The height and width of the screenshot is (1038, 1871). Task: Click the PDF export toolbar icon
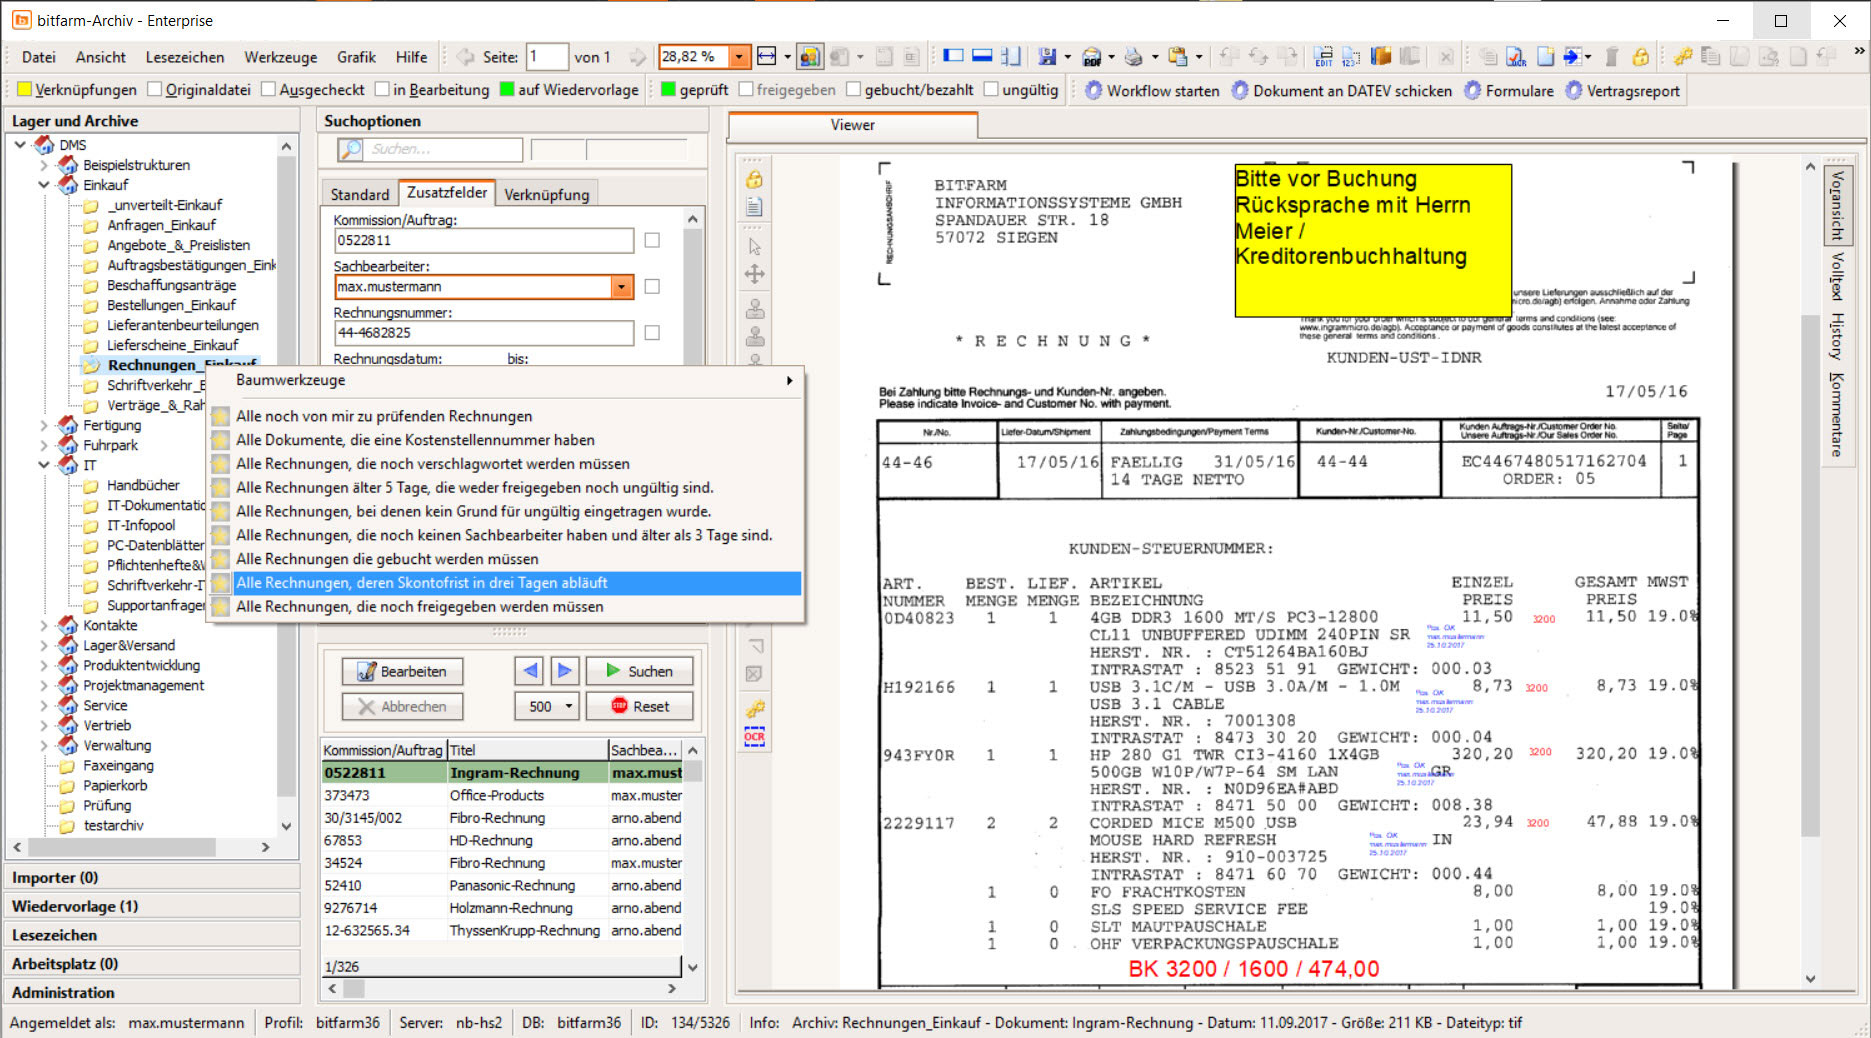pos(1092,57)
